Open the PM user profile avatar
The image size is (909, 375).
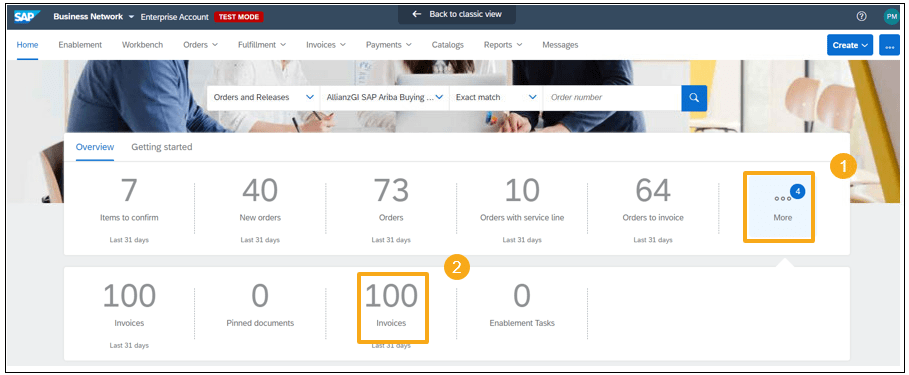pyautogui.click(x=891, y=17)
